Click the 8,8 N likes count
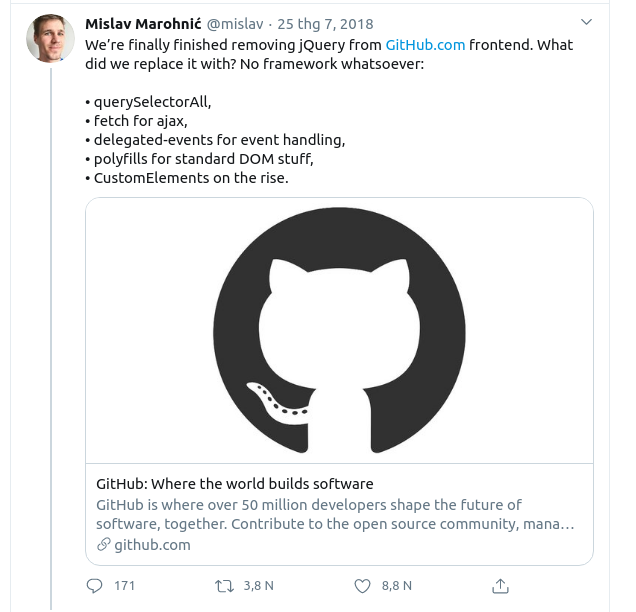This screenshot has width=636, height=612. 396,585
